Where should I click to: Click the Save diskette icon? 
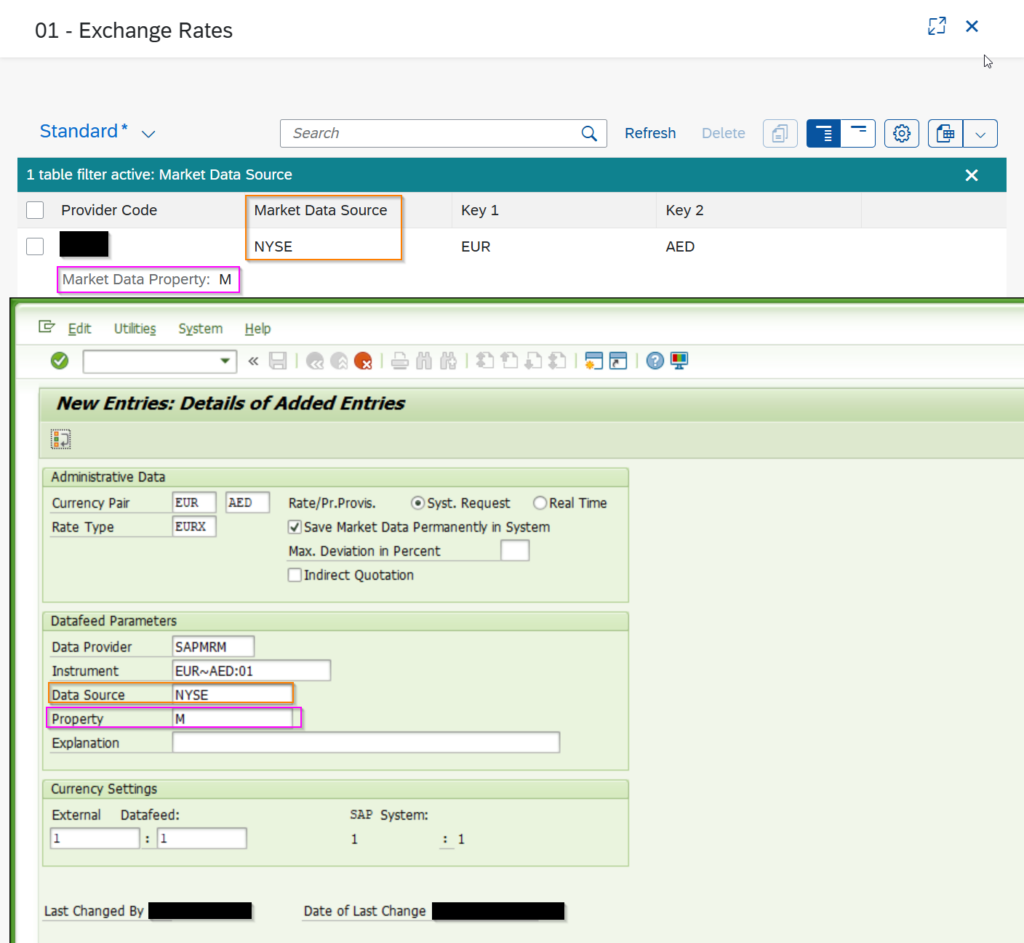278,360
